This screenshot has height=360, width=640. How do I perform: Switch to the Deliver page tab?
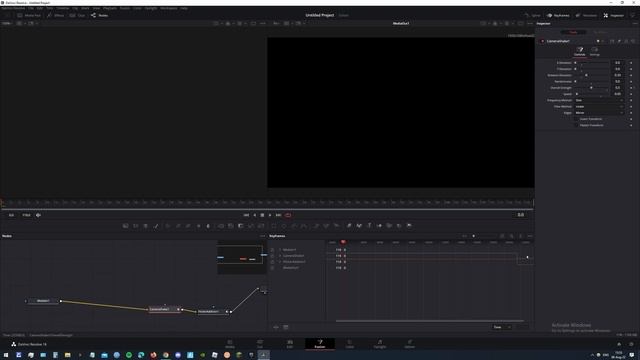click(409, 344)
